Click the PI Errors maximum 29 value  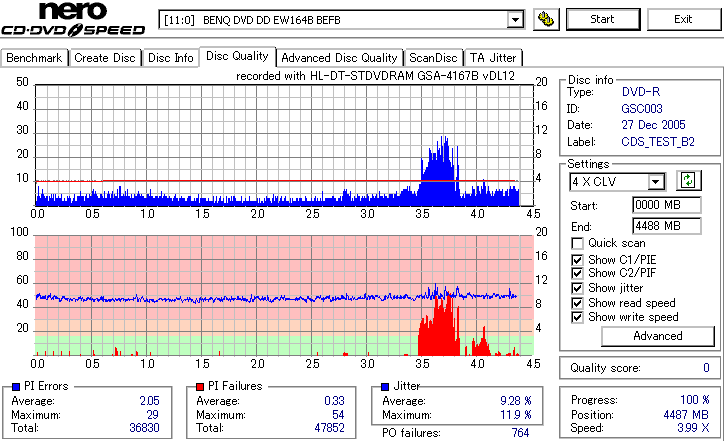point(153,415)
